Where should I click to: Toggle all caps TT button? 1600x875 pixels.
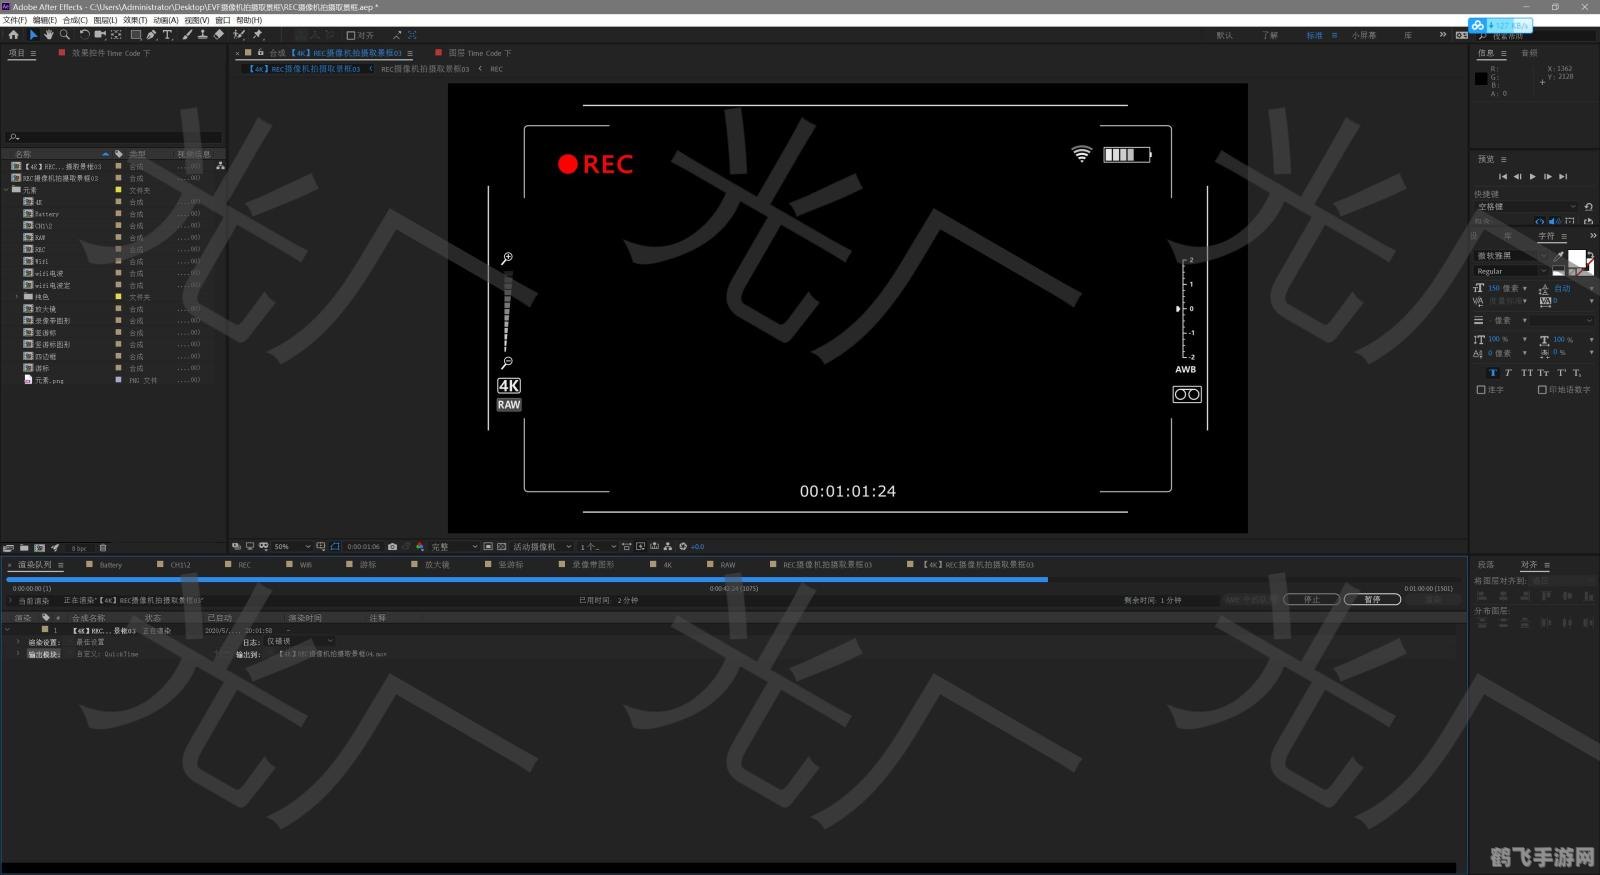pyautogui.click(x=1527, y=373)
